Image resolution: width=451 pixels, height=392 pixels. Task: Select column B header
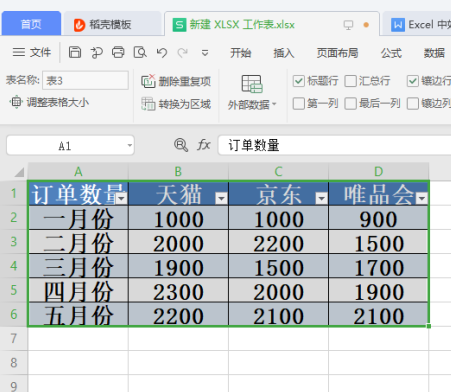point(178,172)
